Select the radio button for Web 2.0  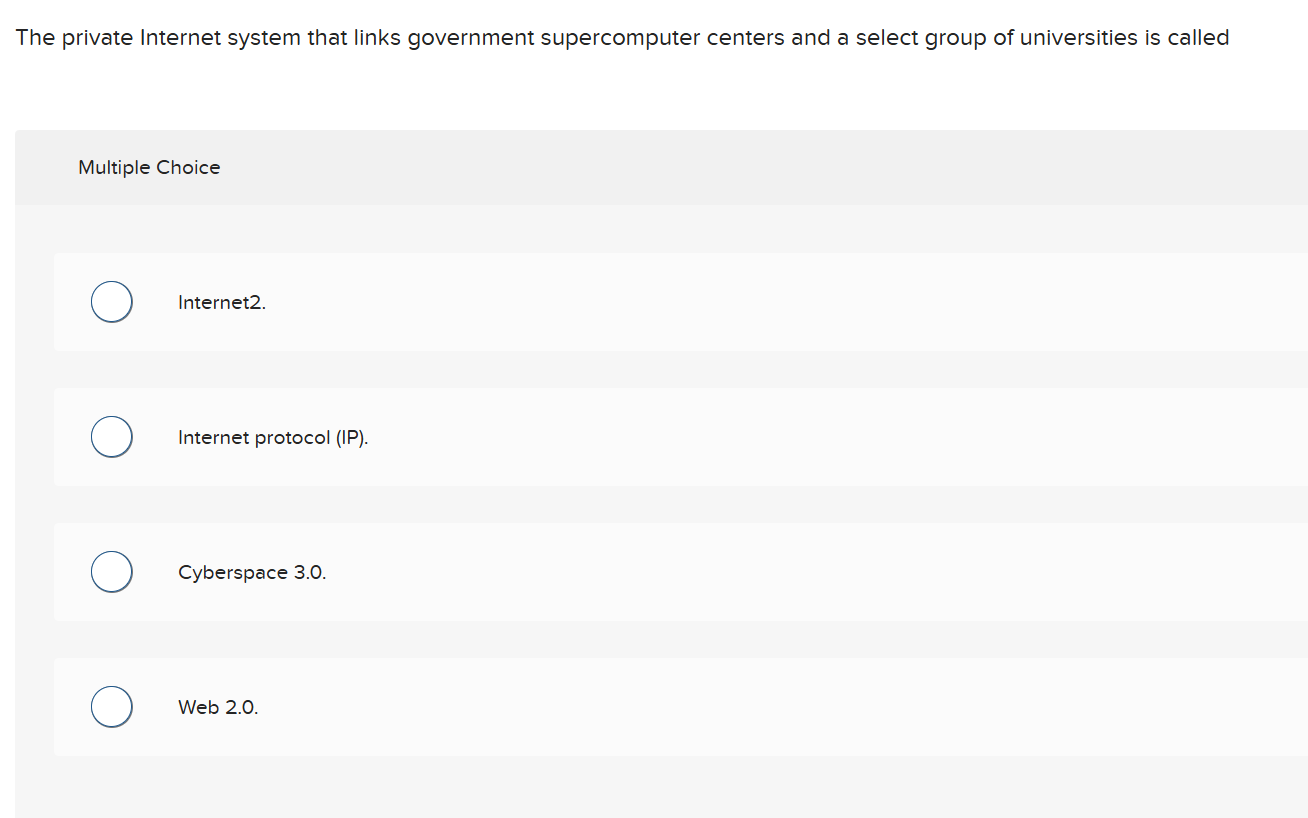point(111,706)
